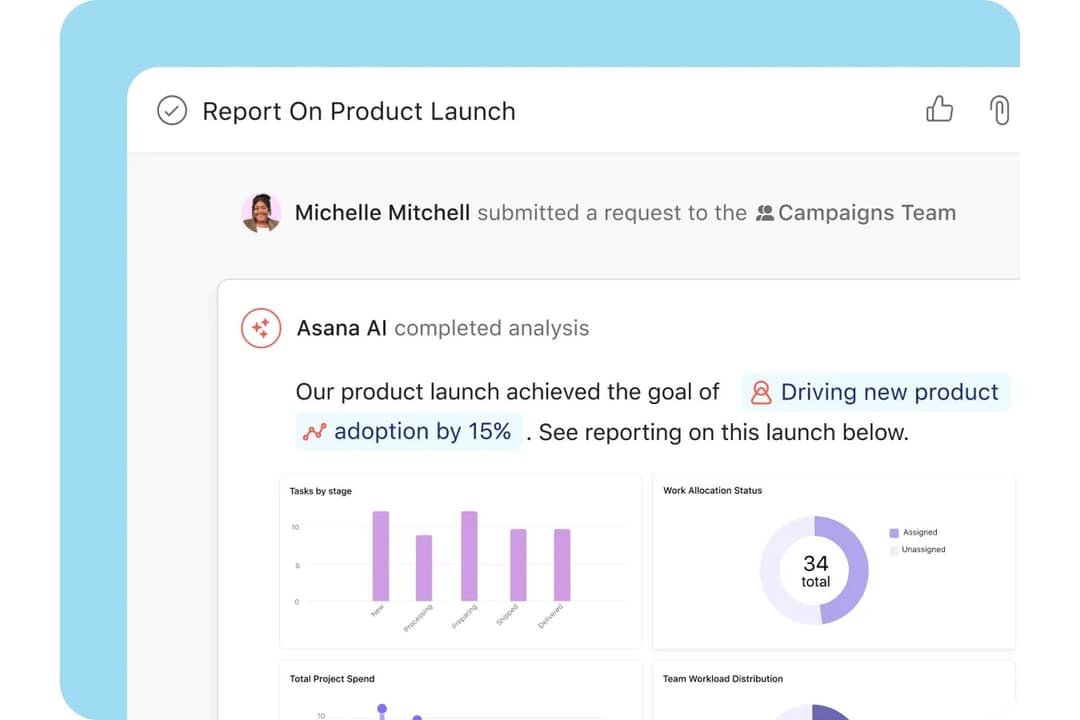Click the Asana AI sparkle icon
Viewport: 1080px width, 720px height.
[261, 328]
